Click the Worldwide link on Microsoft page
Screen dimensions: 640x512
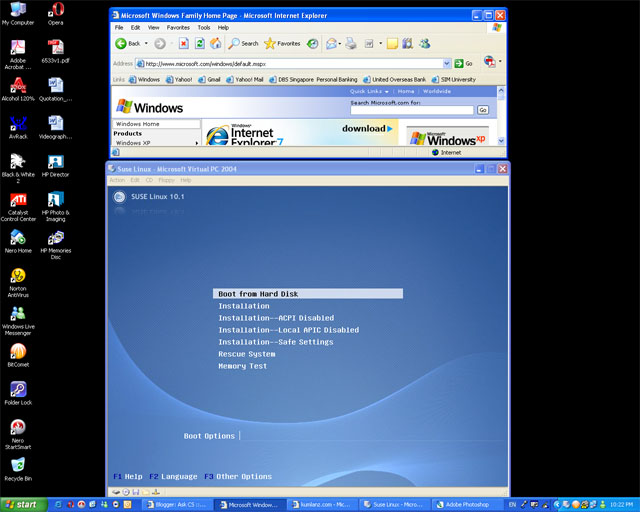click(437, 91)
